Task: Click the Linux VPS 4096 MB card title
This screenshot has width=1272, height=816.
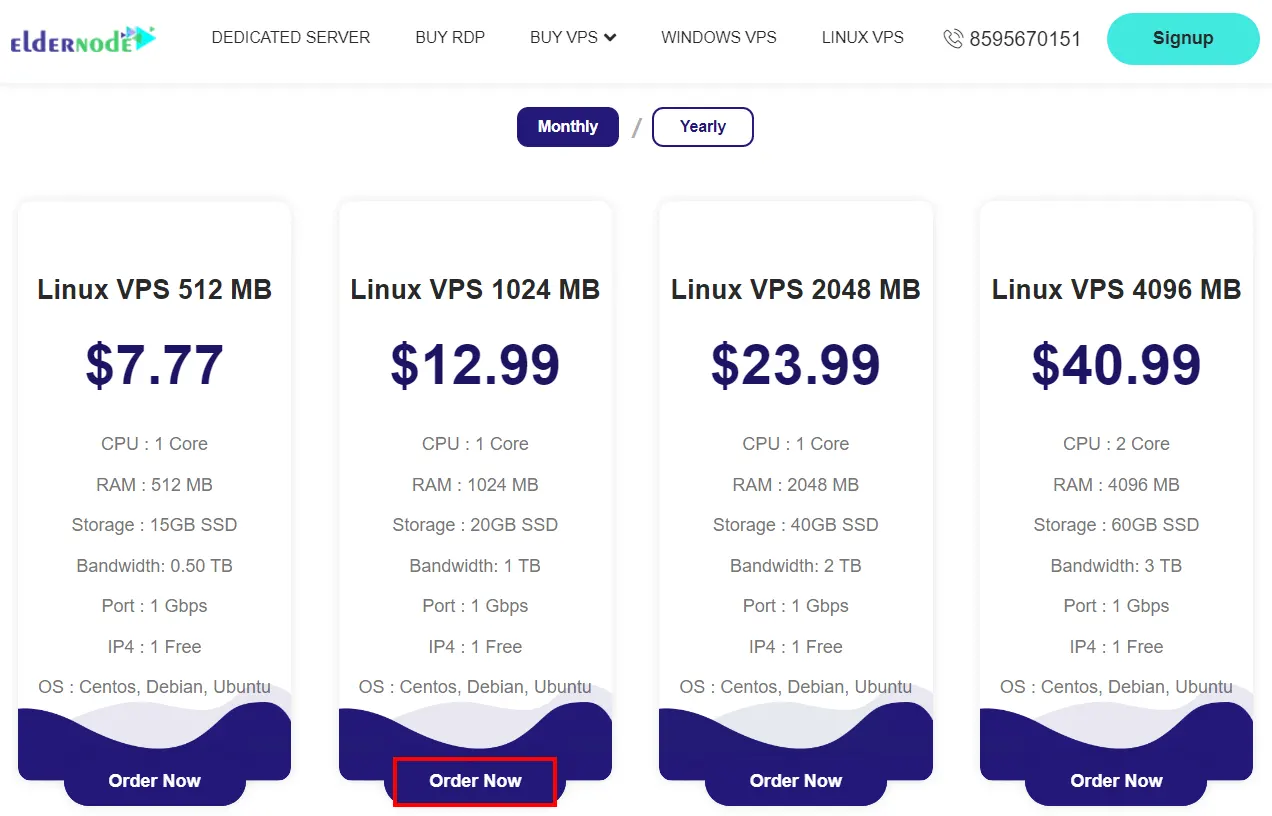Action: coord(1116,289)
